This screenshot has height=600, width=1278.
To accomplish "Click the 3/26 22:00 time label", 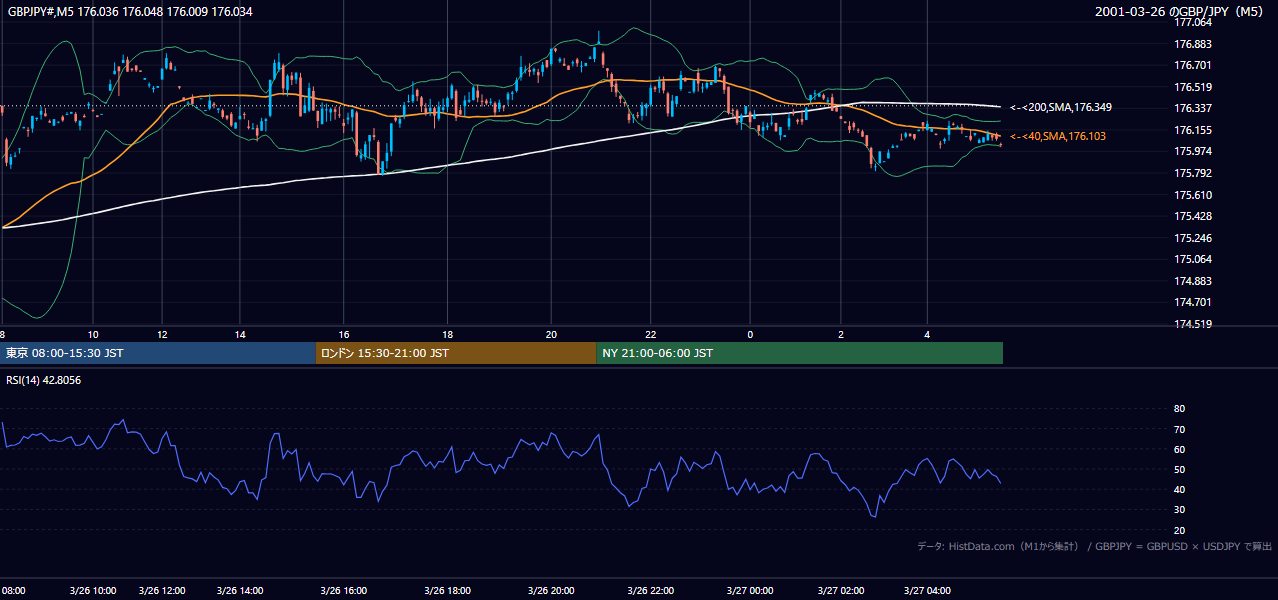I will (650, 590).
